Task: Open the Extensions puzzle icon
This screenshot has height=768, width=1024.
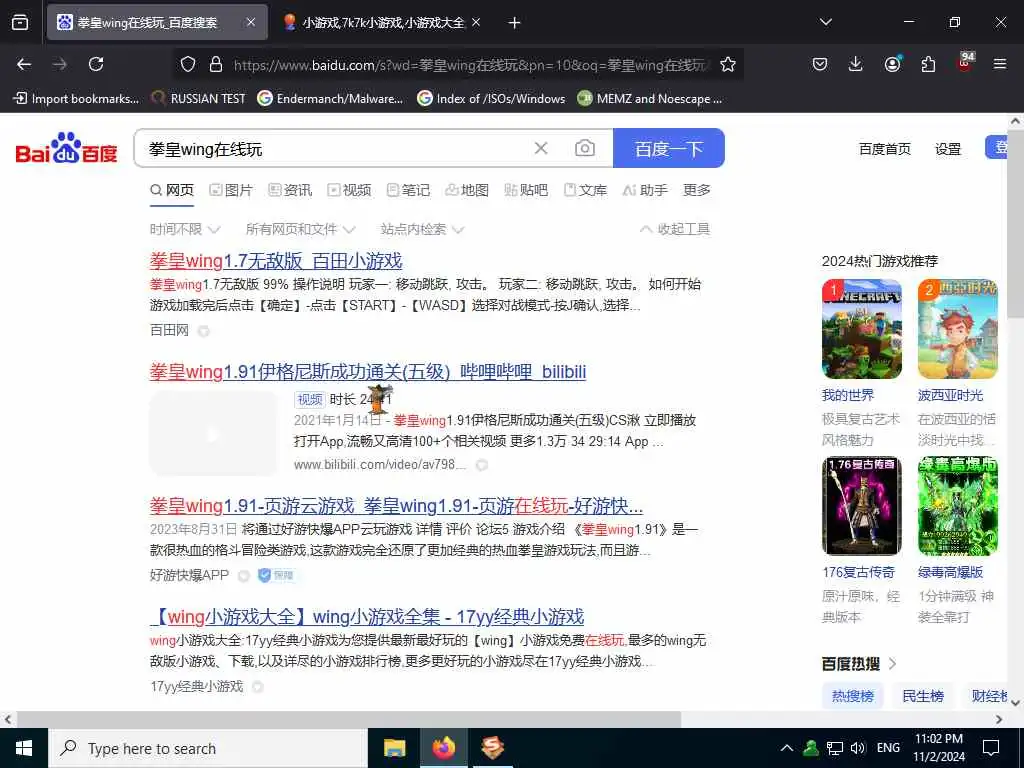Action: (928, 64)
